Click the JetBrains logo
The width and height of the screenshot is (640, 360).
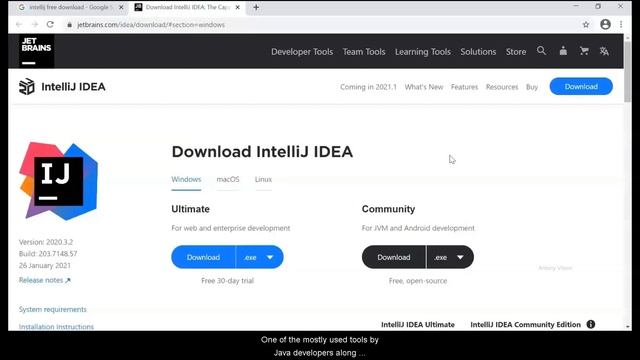36,51
